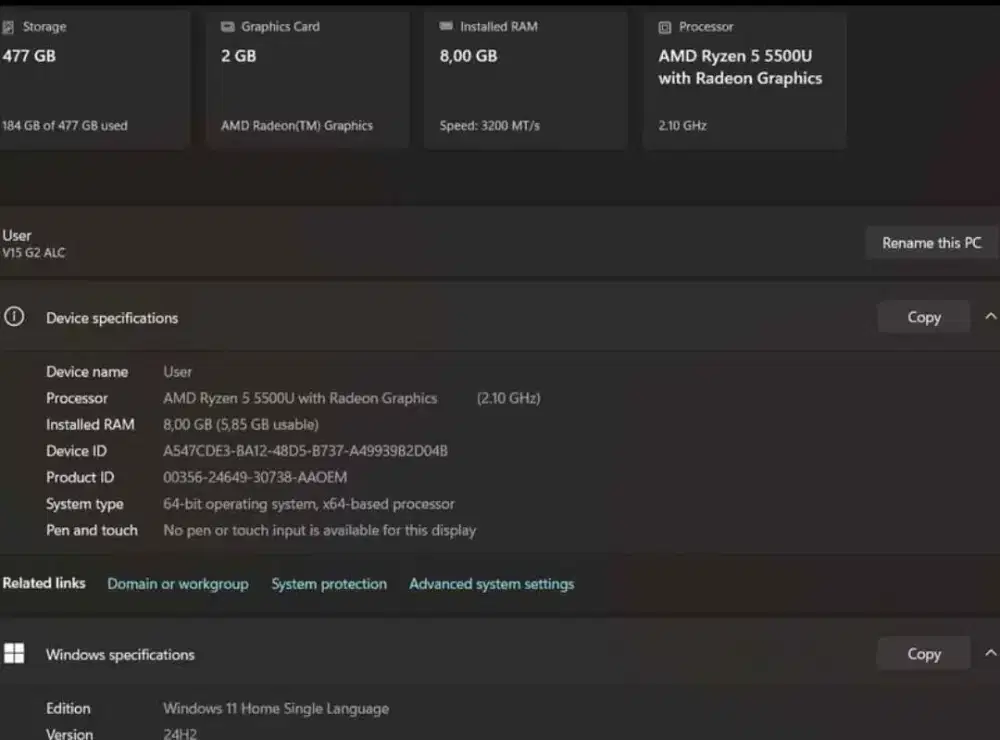
Task: Copy the Device specifications details
Action: pos(922,316)
